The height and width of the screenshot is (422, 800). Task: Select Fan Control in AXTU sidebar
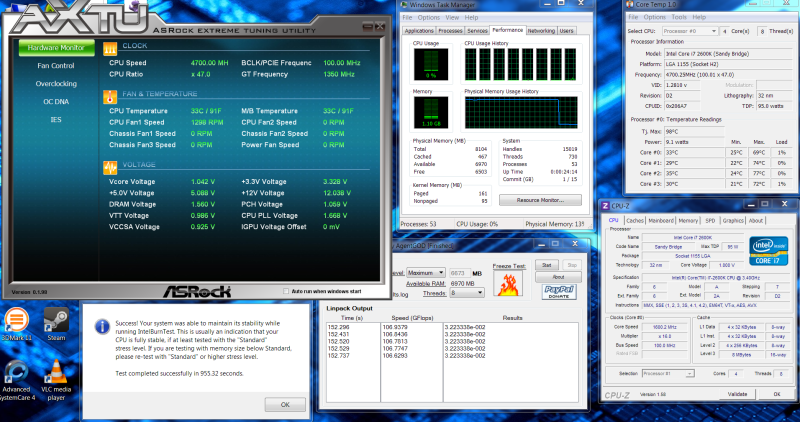[x=56, y=65]
